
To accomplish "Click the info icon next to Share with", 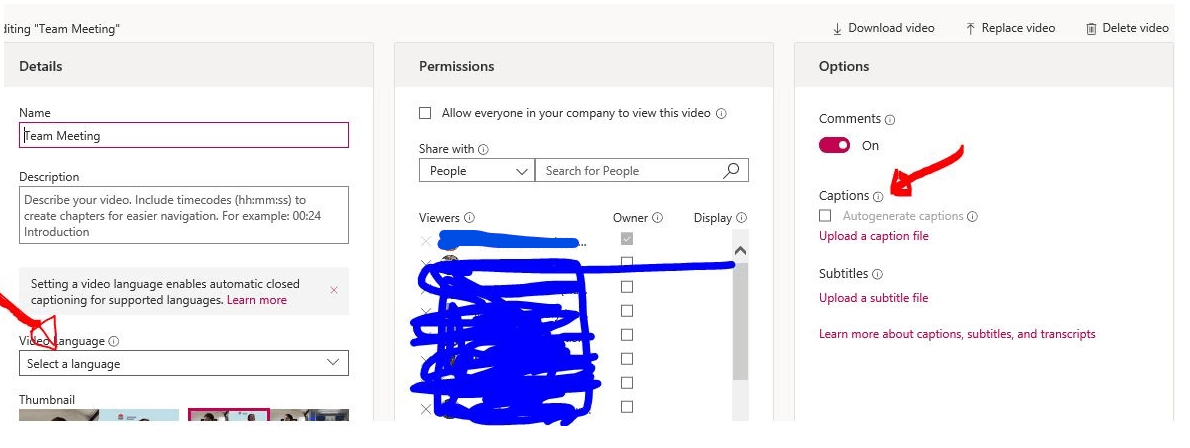I will tap(483, 150).
